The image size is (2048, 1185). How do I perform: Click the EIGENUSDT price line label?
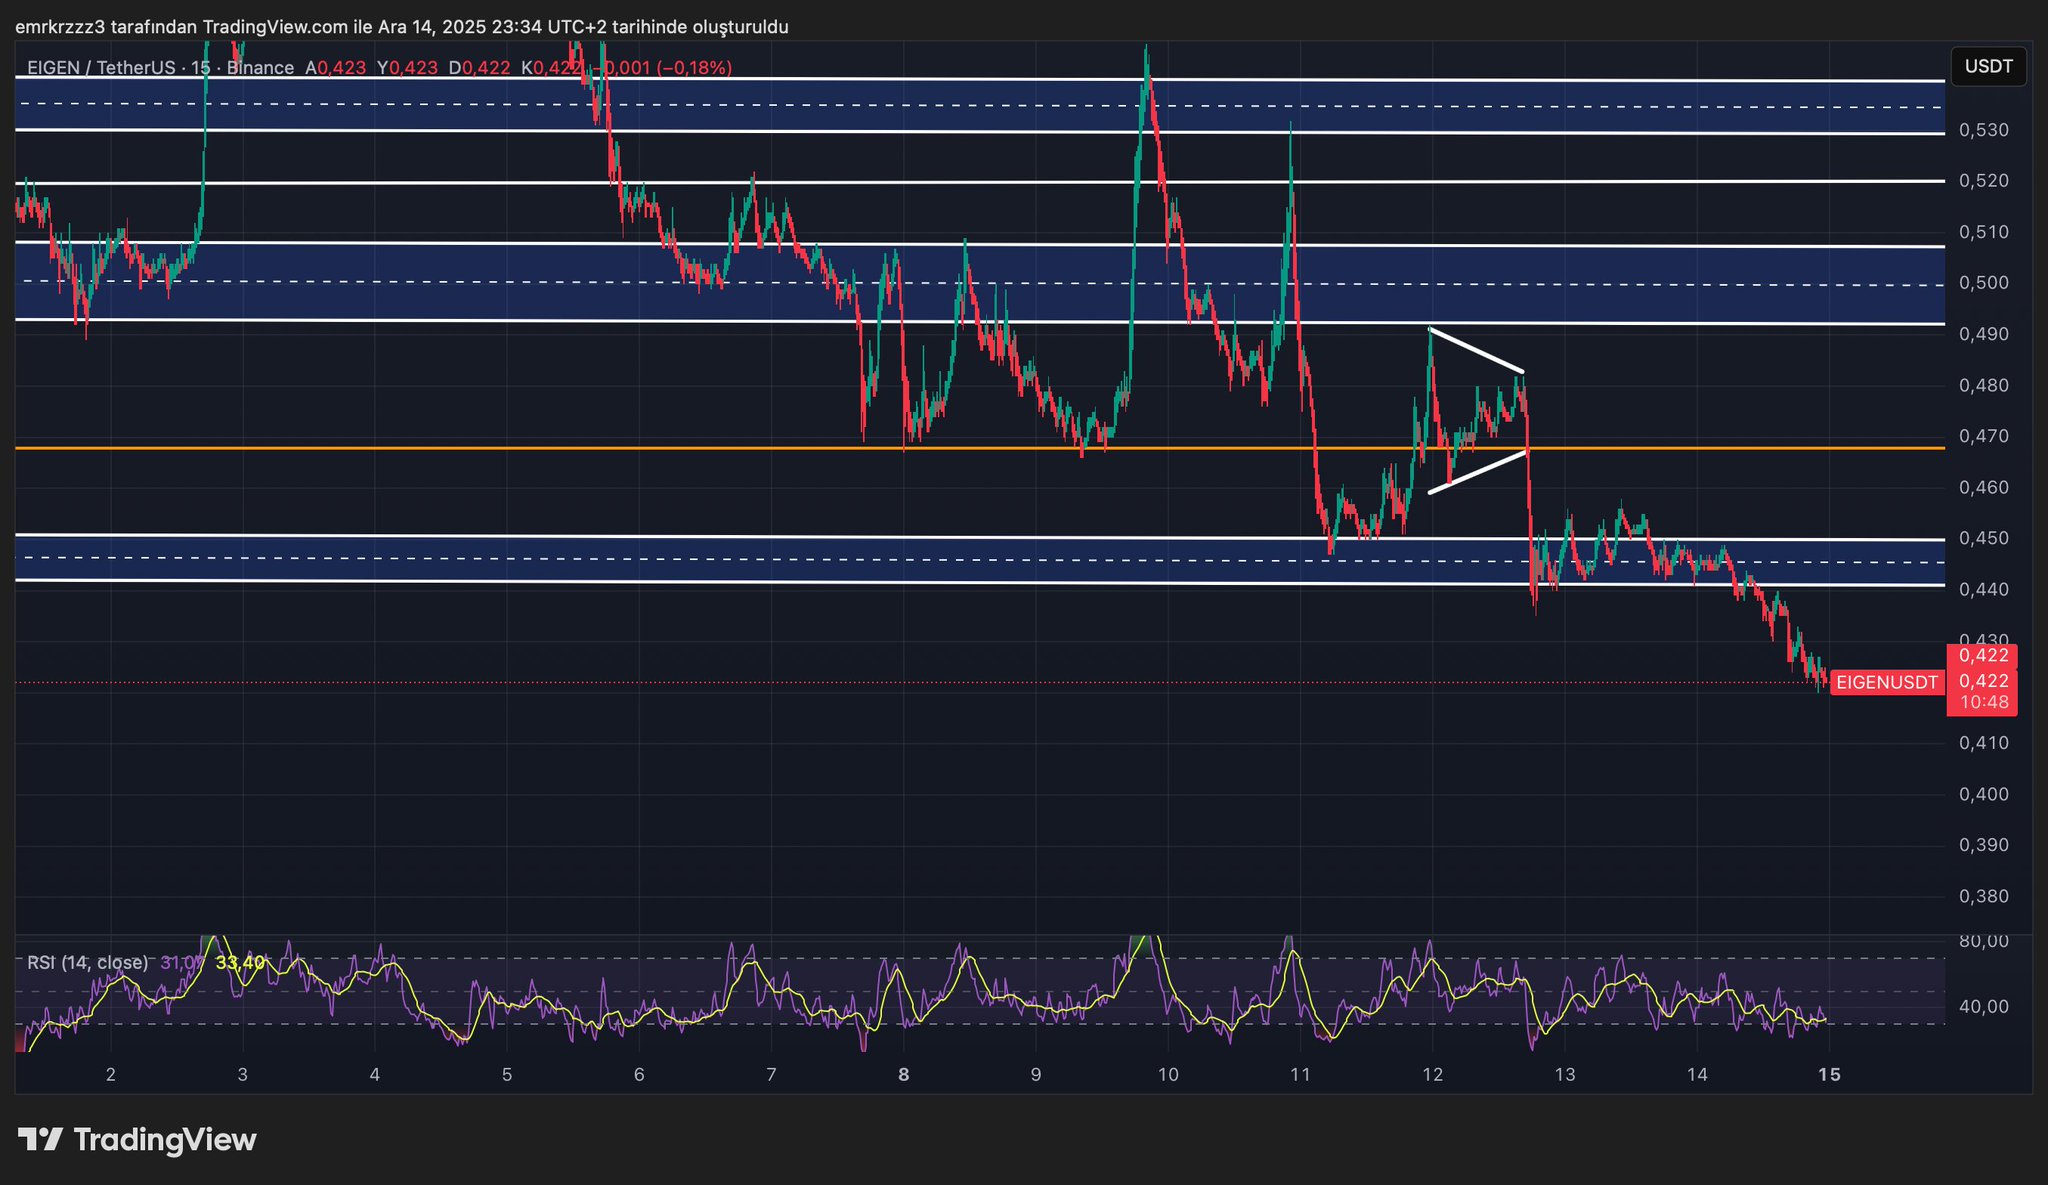[1887, 683]
